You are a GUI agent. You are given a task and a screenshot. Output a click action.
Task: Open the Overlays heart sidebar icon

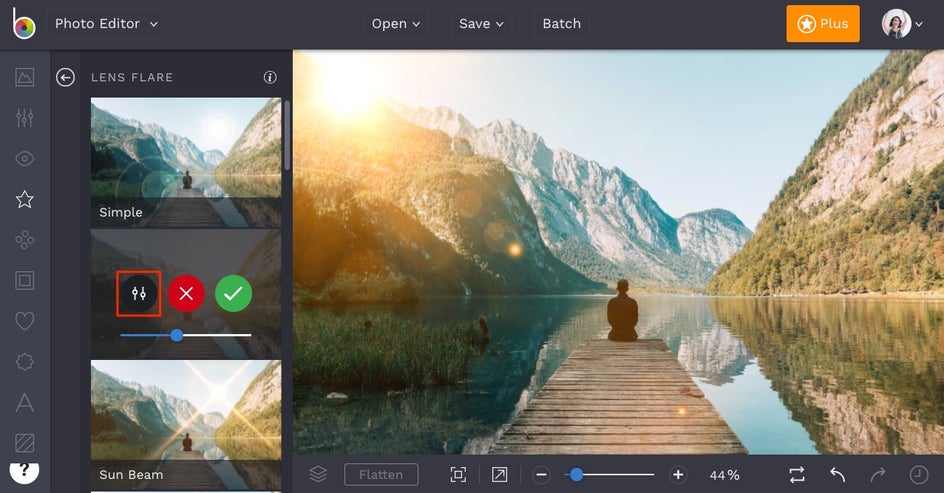pyautogui.click(x=25, y=321)
